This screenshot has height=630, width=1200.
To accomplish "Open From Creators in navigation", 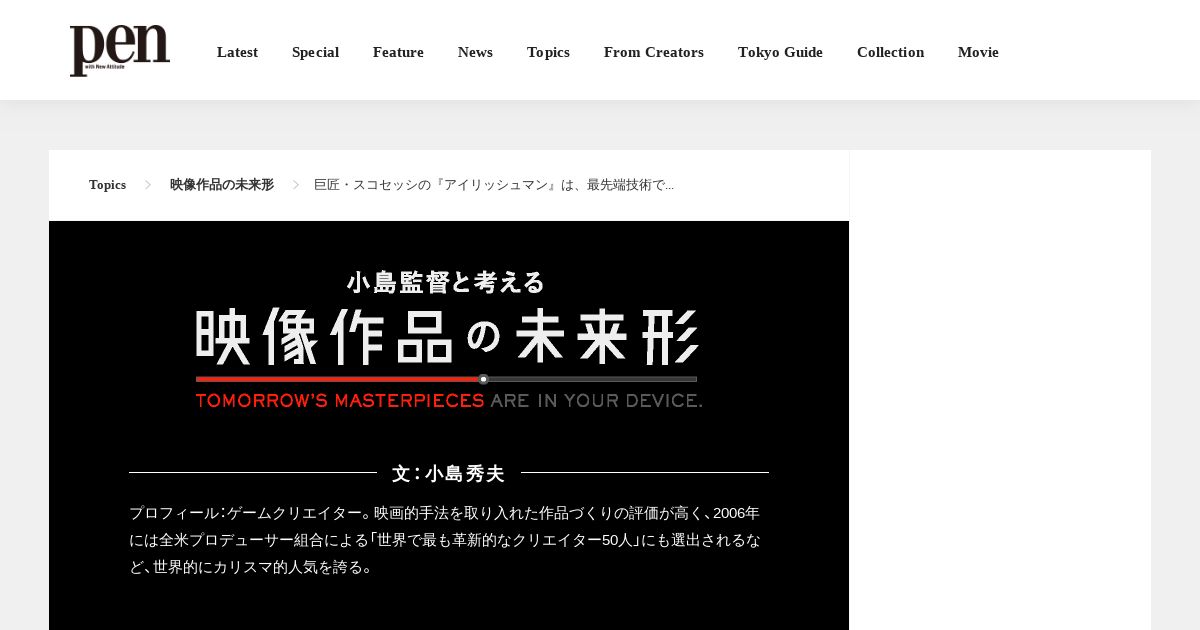I will pos(654,52).
